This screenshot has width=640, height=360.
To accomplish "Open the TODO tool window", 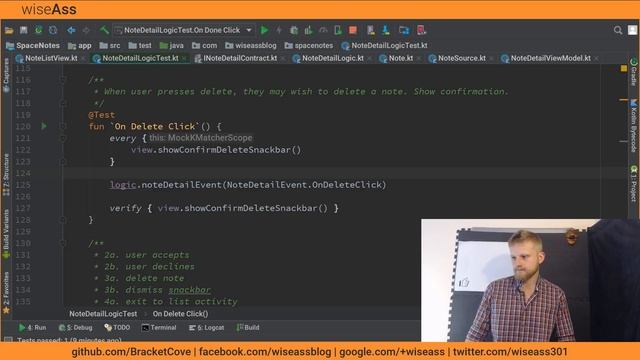I will coord(117,327).
